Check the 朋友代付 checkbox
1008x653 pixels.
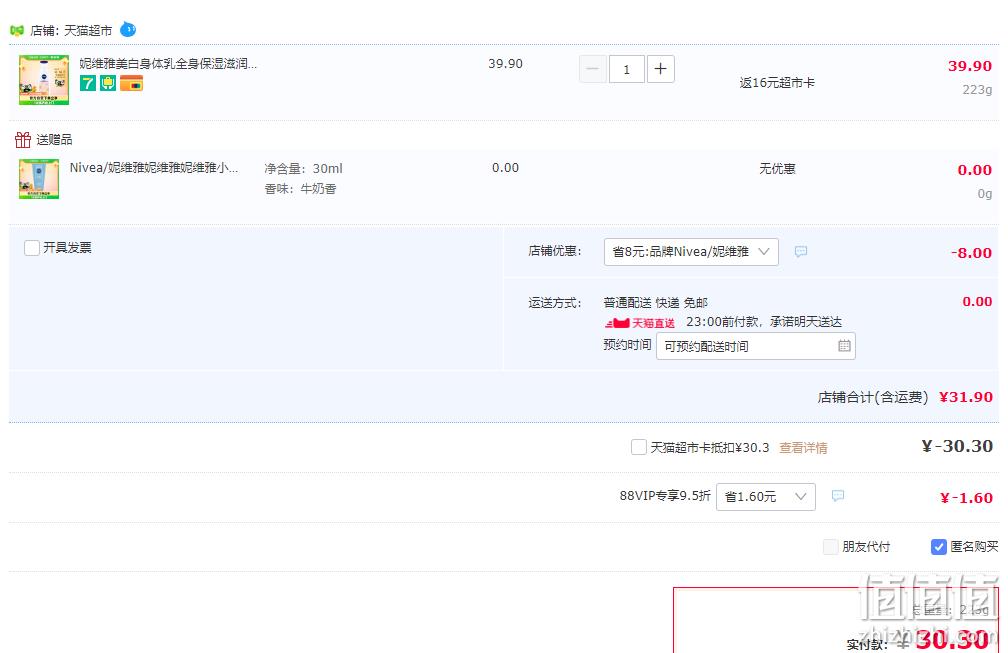point(831,546)
